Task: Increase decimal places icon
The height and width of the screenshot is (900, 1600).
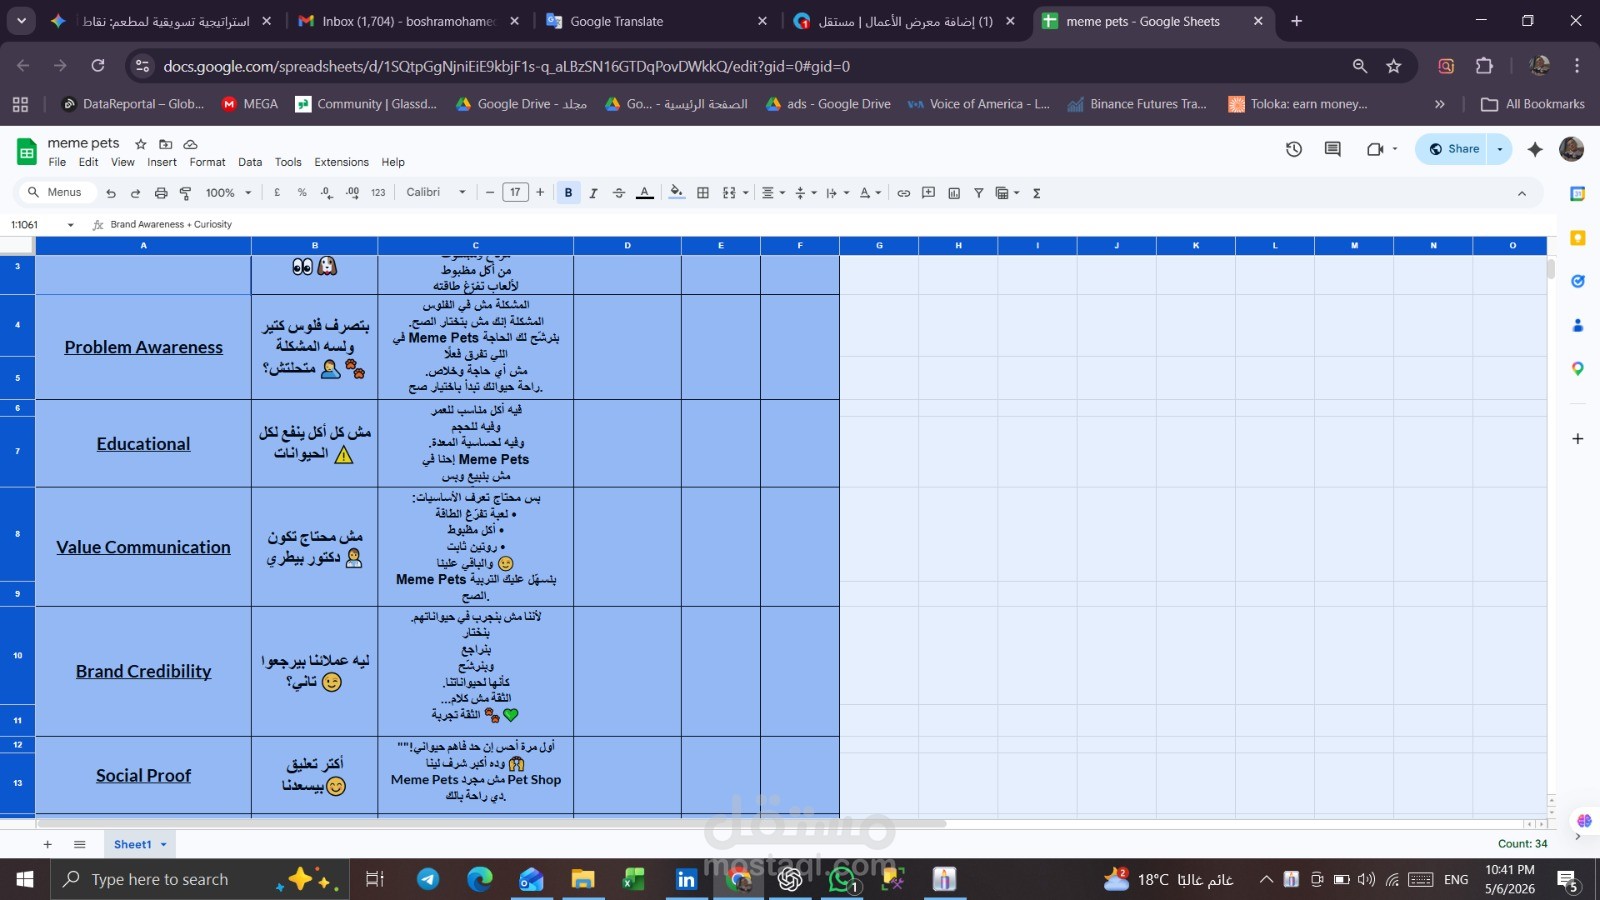Action: click(x=352, y=193)
